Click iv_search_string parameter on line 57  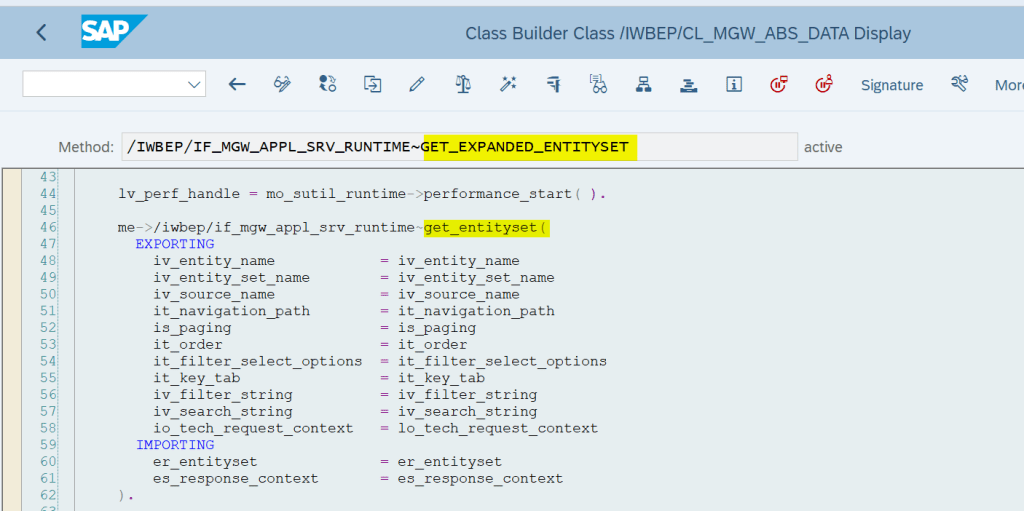click(223, 412)
